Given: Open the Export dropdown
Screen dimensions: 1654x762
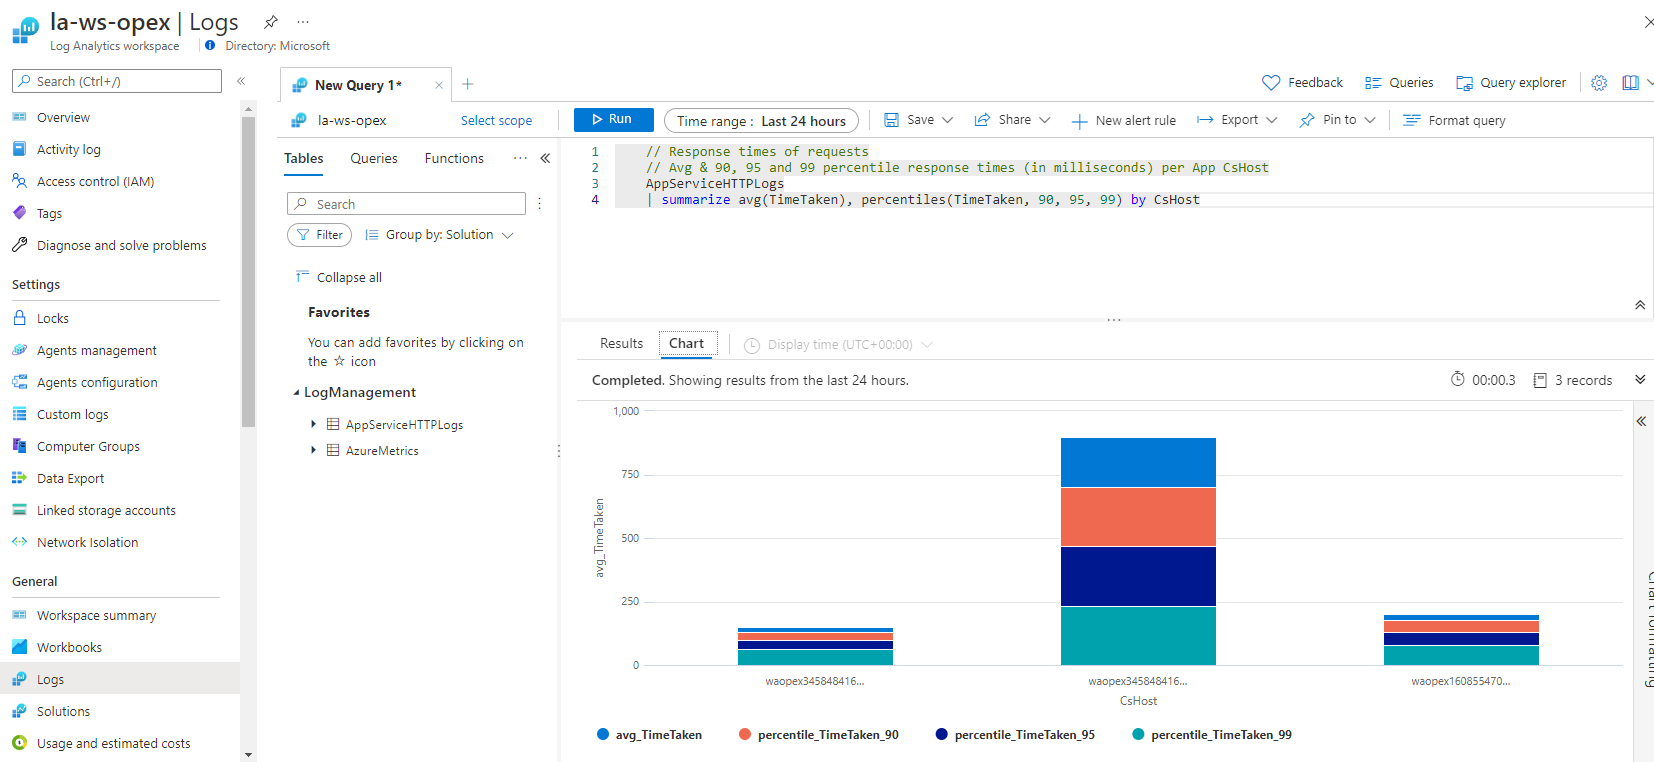Looking at the screenshot, I should (x=1237, y=120).
